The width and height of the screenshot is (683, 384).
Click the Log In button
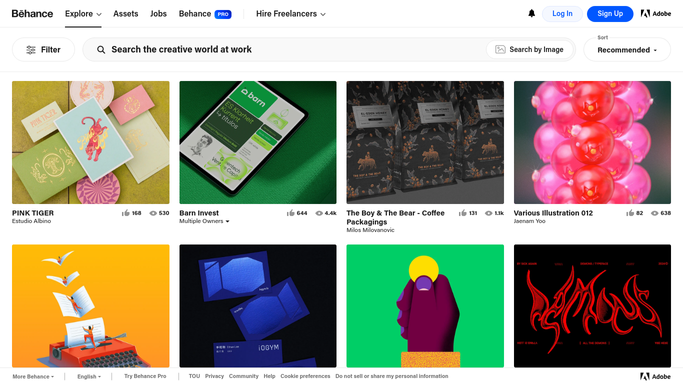pyautogui.click(x=562, y=14)
